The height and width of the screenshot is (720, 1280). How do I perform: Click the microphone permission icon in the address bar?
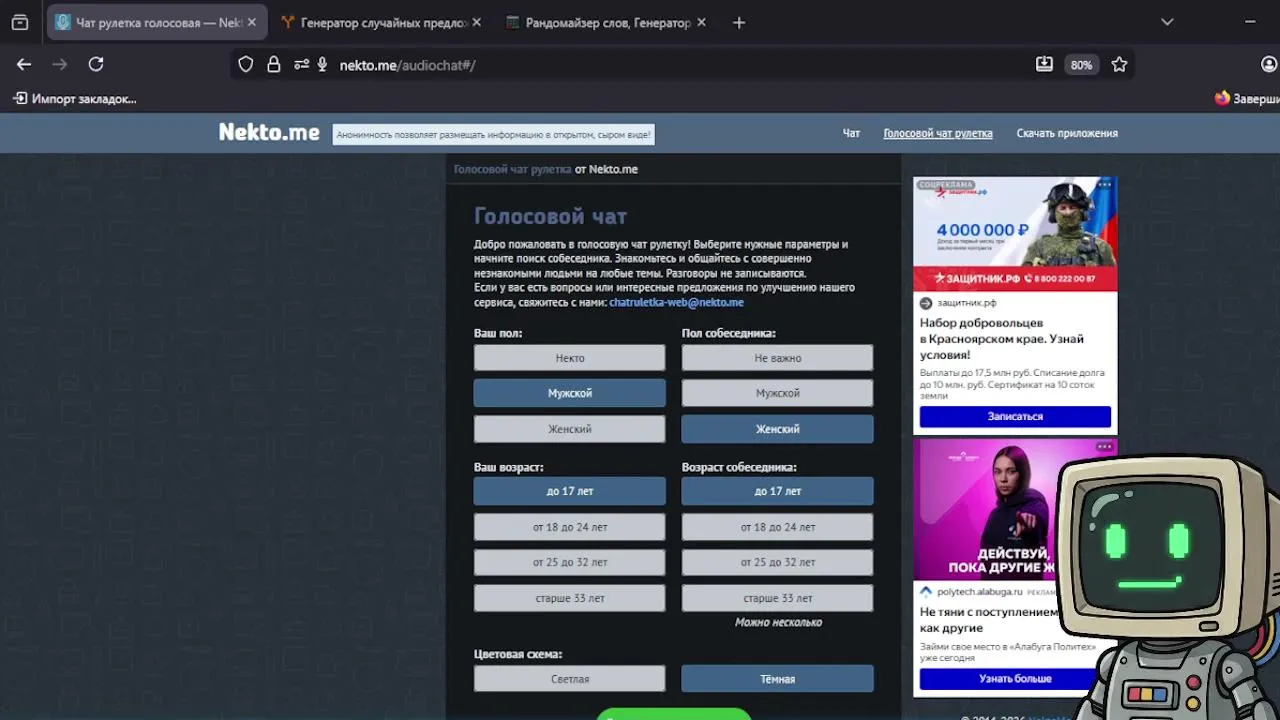(x=322, y=64)
